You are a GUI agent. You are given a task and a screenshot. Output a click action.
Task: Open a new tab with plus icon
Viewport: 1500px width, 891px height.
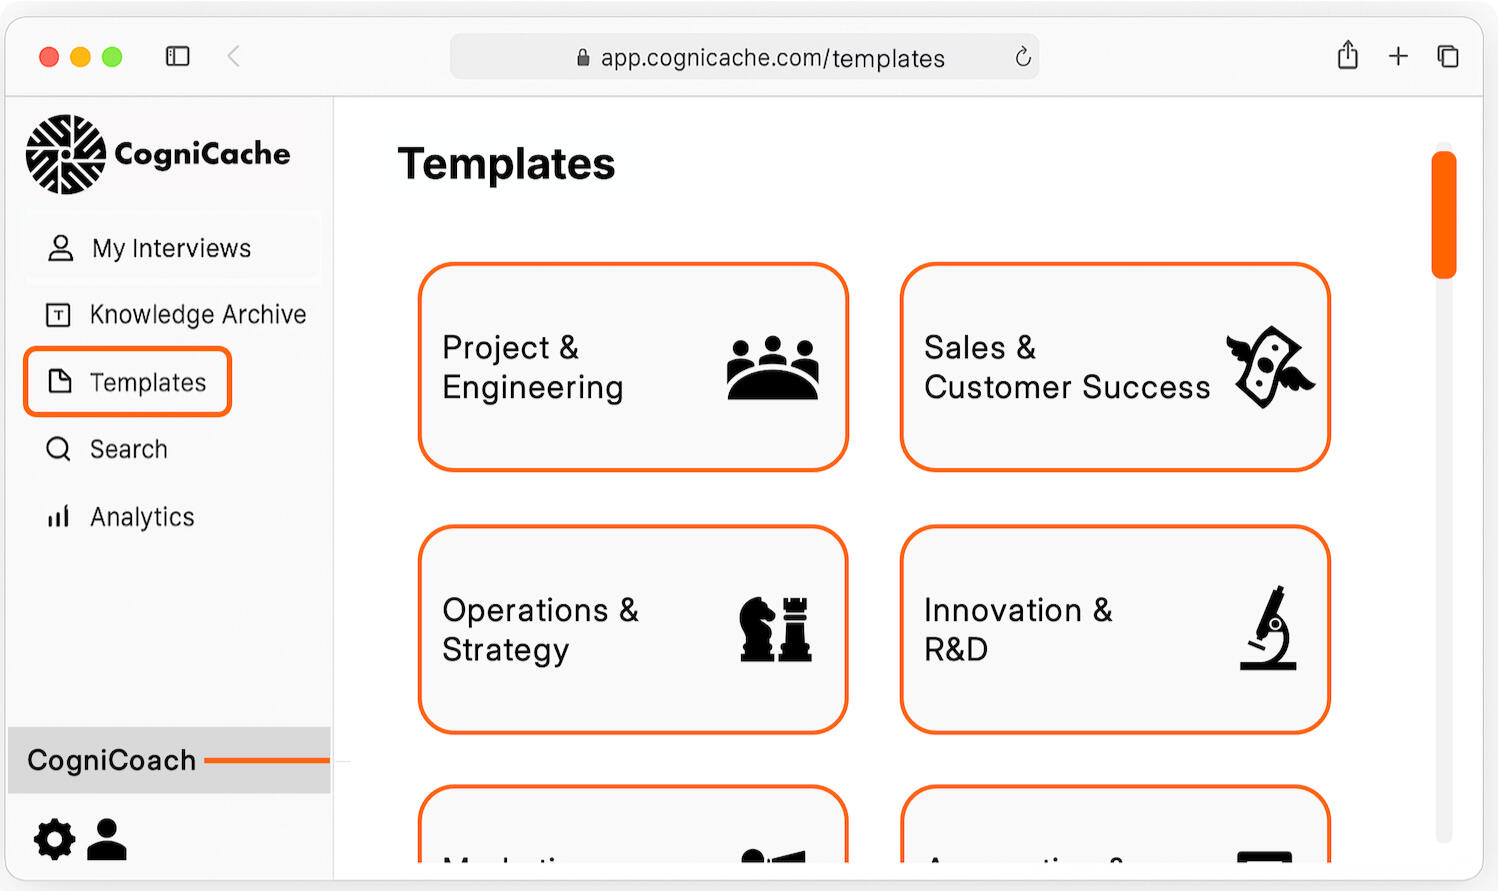[1398, 57]
